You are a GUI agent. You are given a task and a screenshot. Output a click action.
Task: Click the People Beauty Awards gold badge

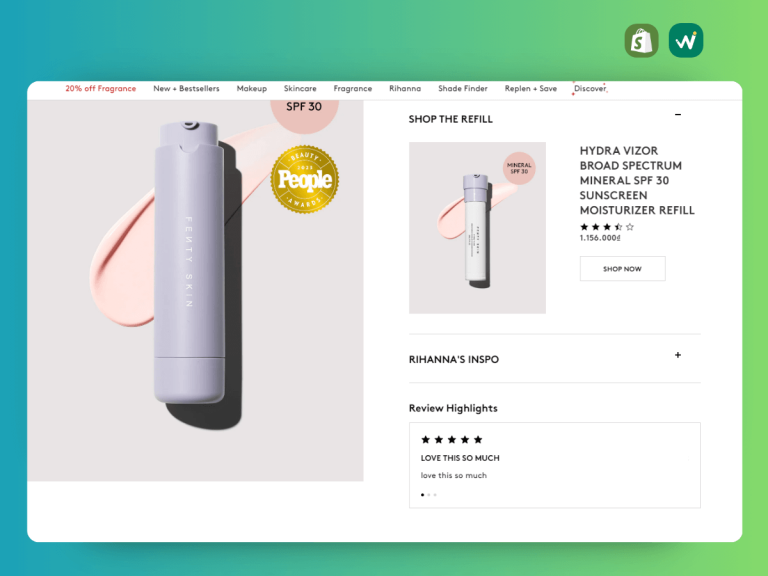(305, 179)
